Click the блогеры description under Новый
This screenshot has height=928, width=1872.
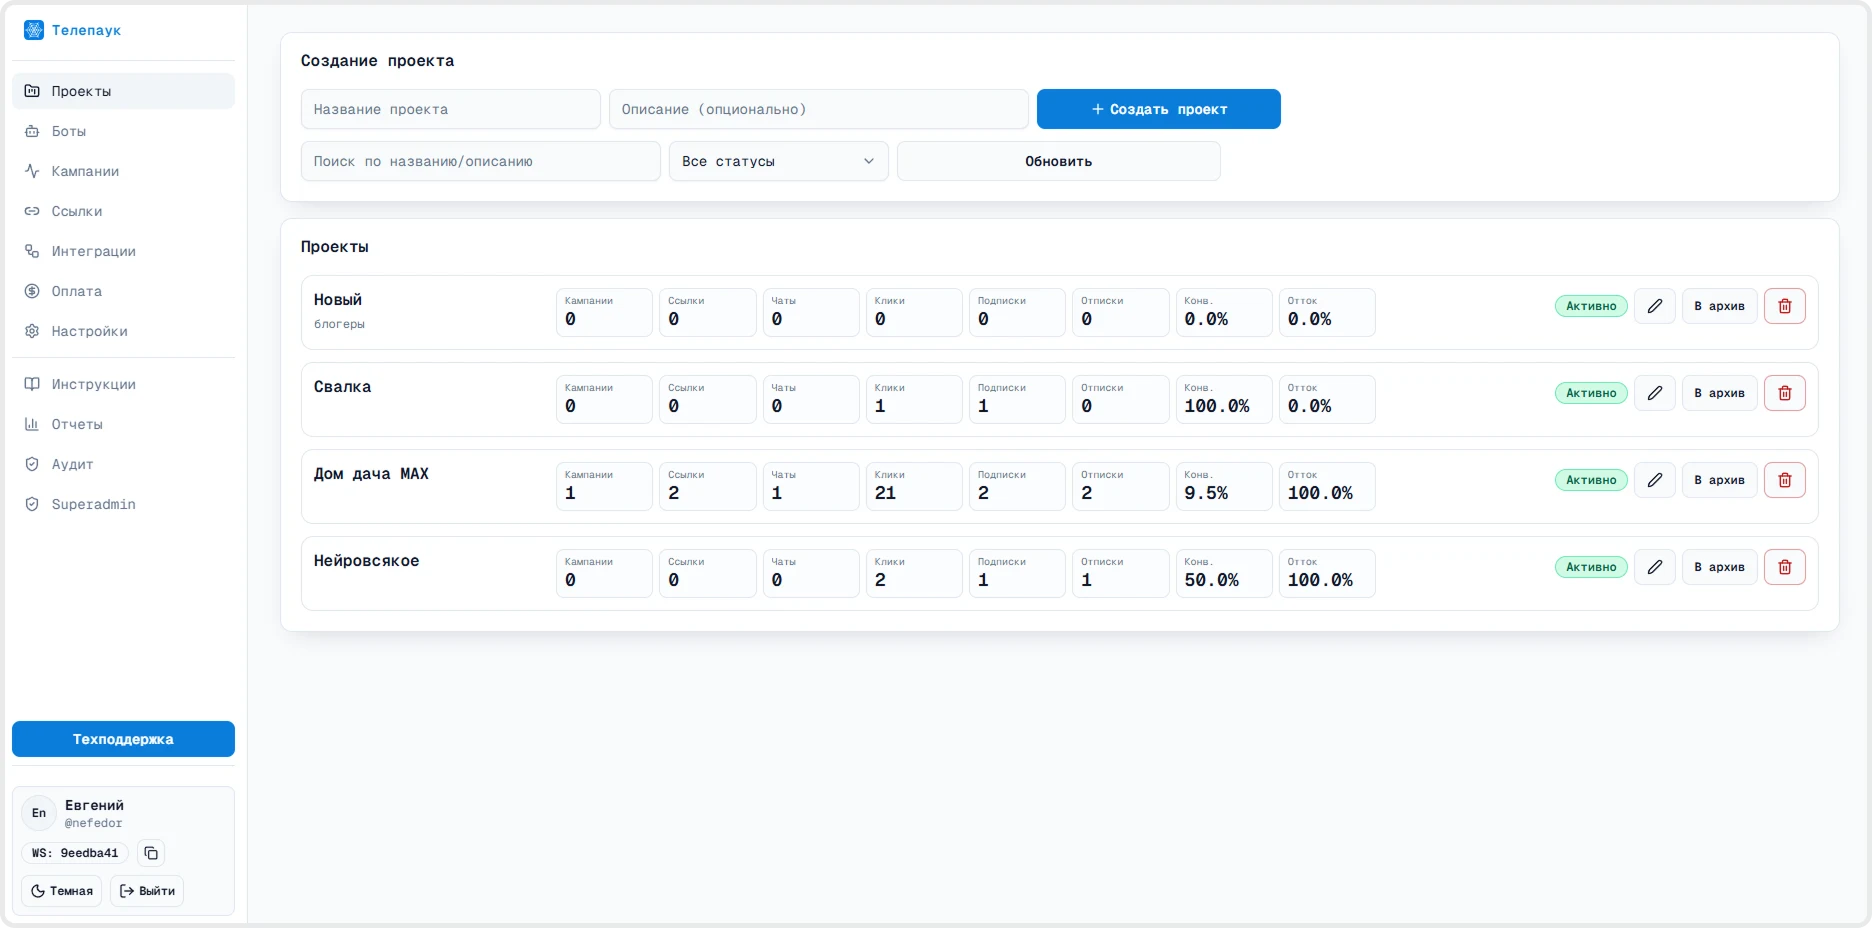point(339,324)
